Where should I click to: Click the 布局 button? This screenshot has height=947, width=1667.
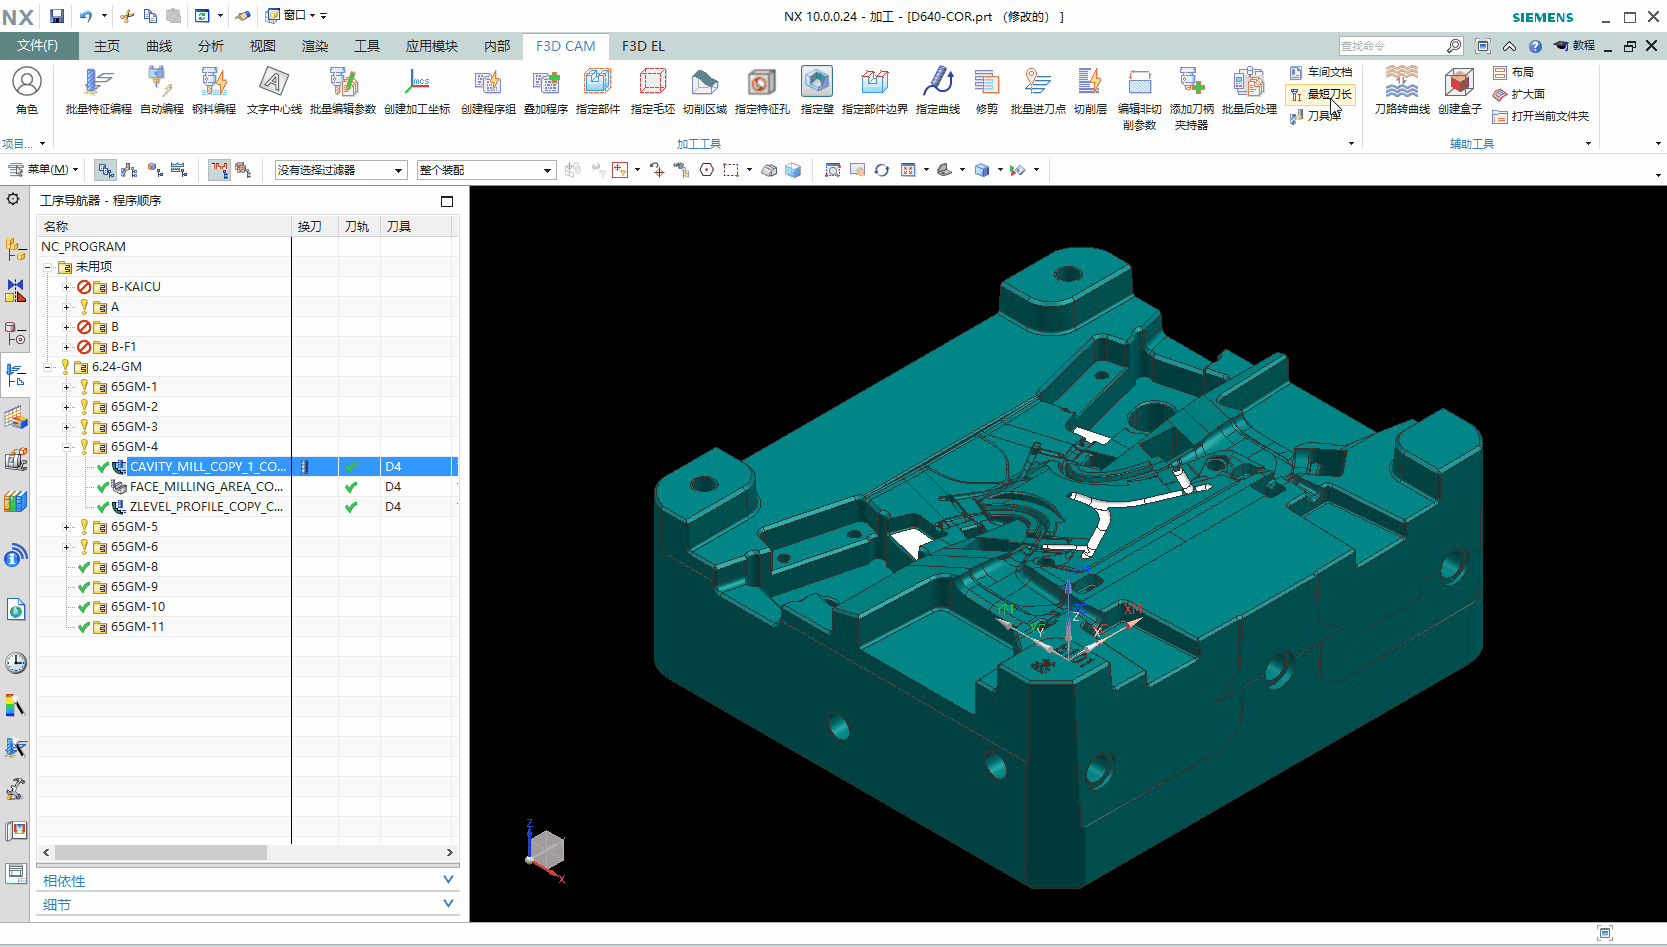1514,72
